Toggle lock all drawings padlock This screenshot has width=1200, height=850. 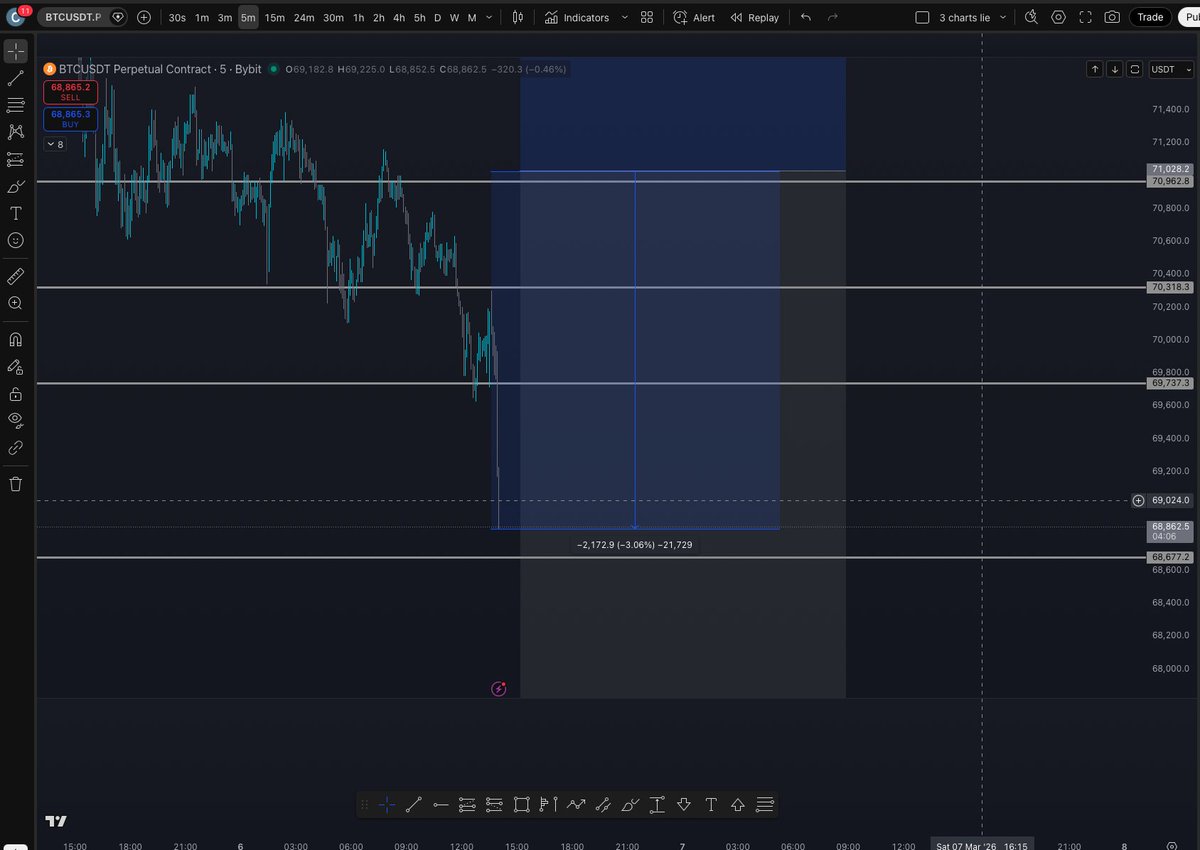(x=16, y=393)
